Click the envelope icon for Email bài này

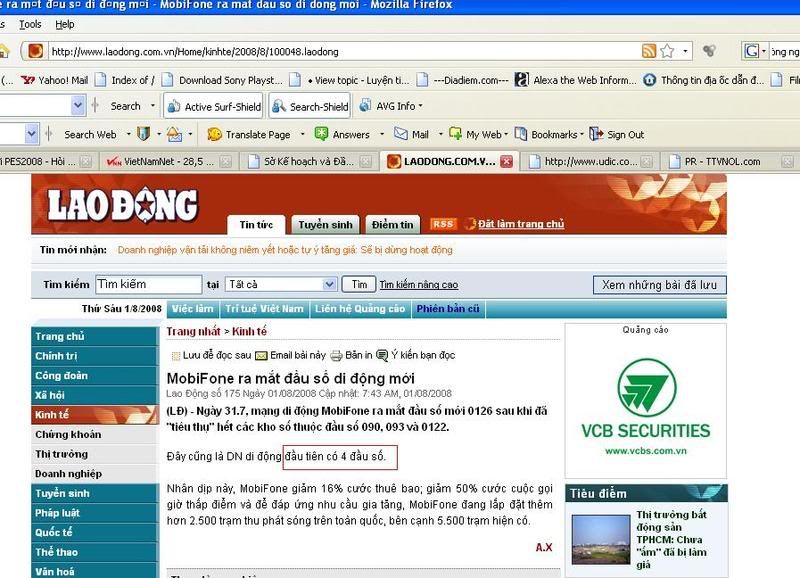(x=261, y=355)
